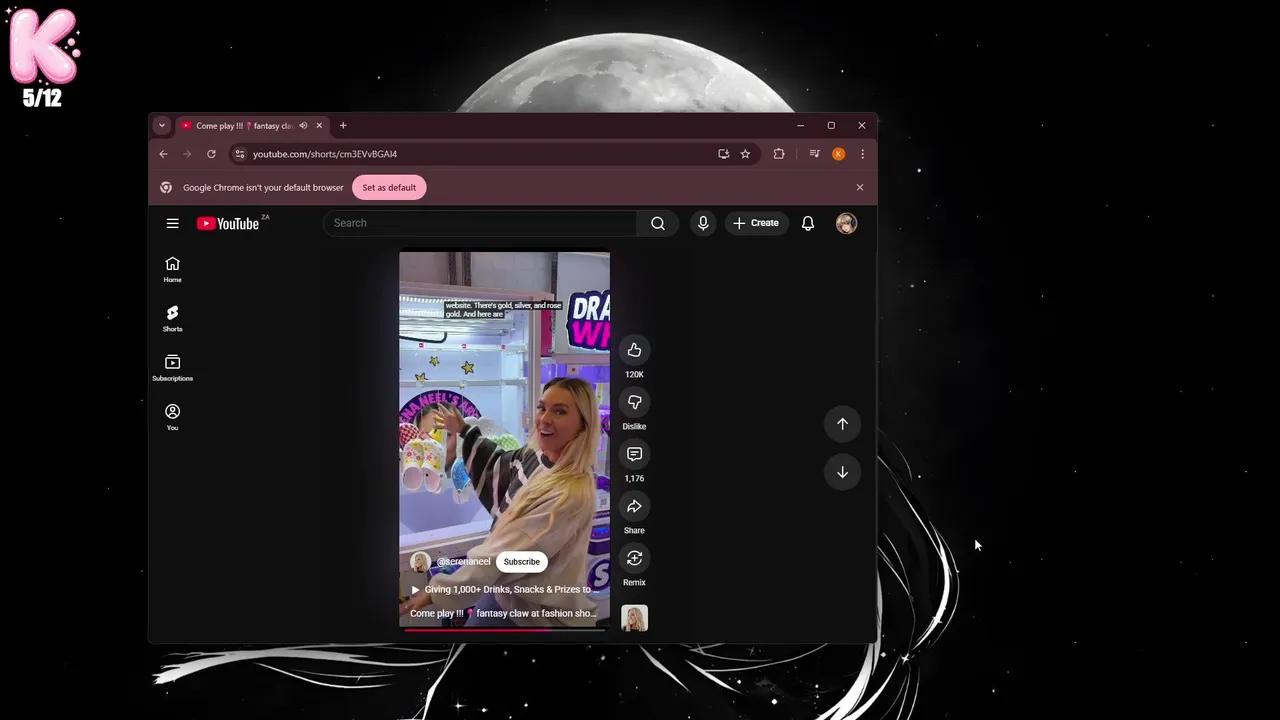Click Chrome's back arrow
Image resolution: width=1280 pixels, height=720 pixels.
click(x=163, y=154)
